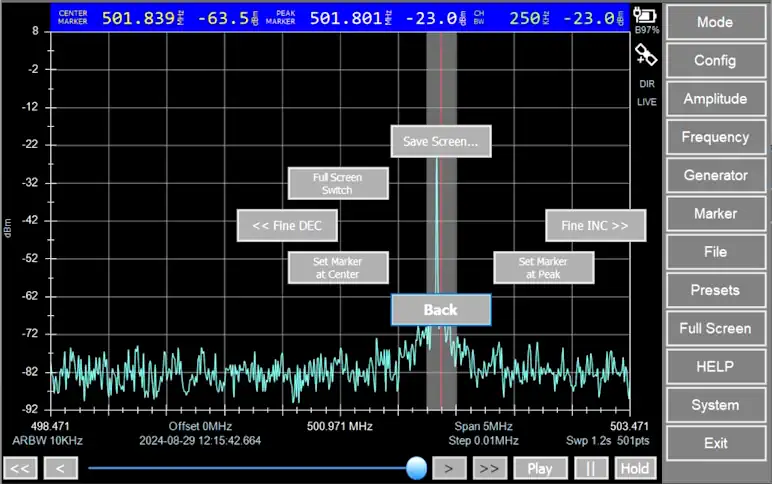Click the Back button in overlay
The height and width of the screenshot is (484, 772).
(440, 310)
